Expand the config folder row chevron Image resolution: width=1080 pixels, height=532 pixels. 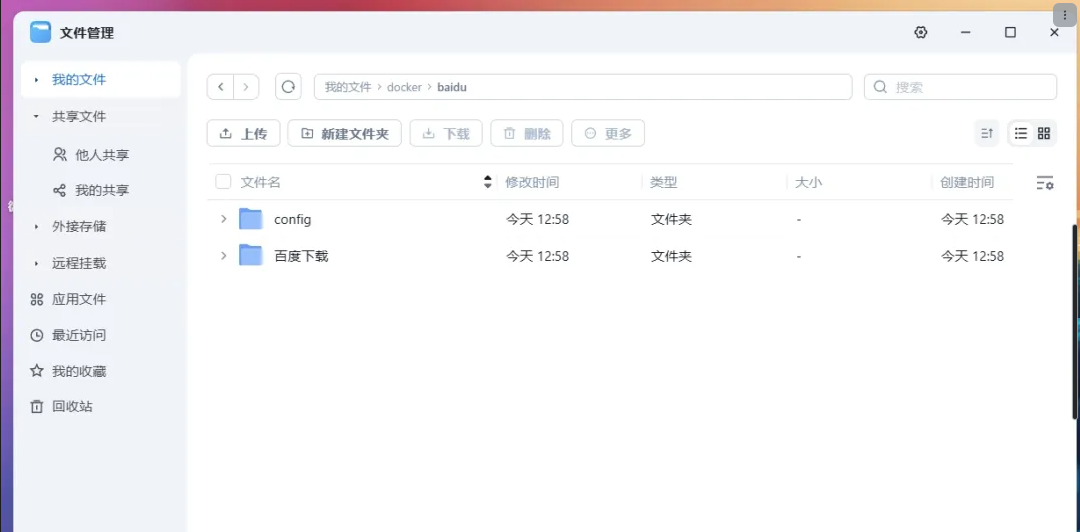coord(223,219)
